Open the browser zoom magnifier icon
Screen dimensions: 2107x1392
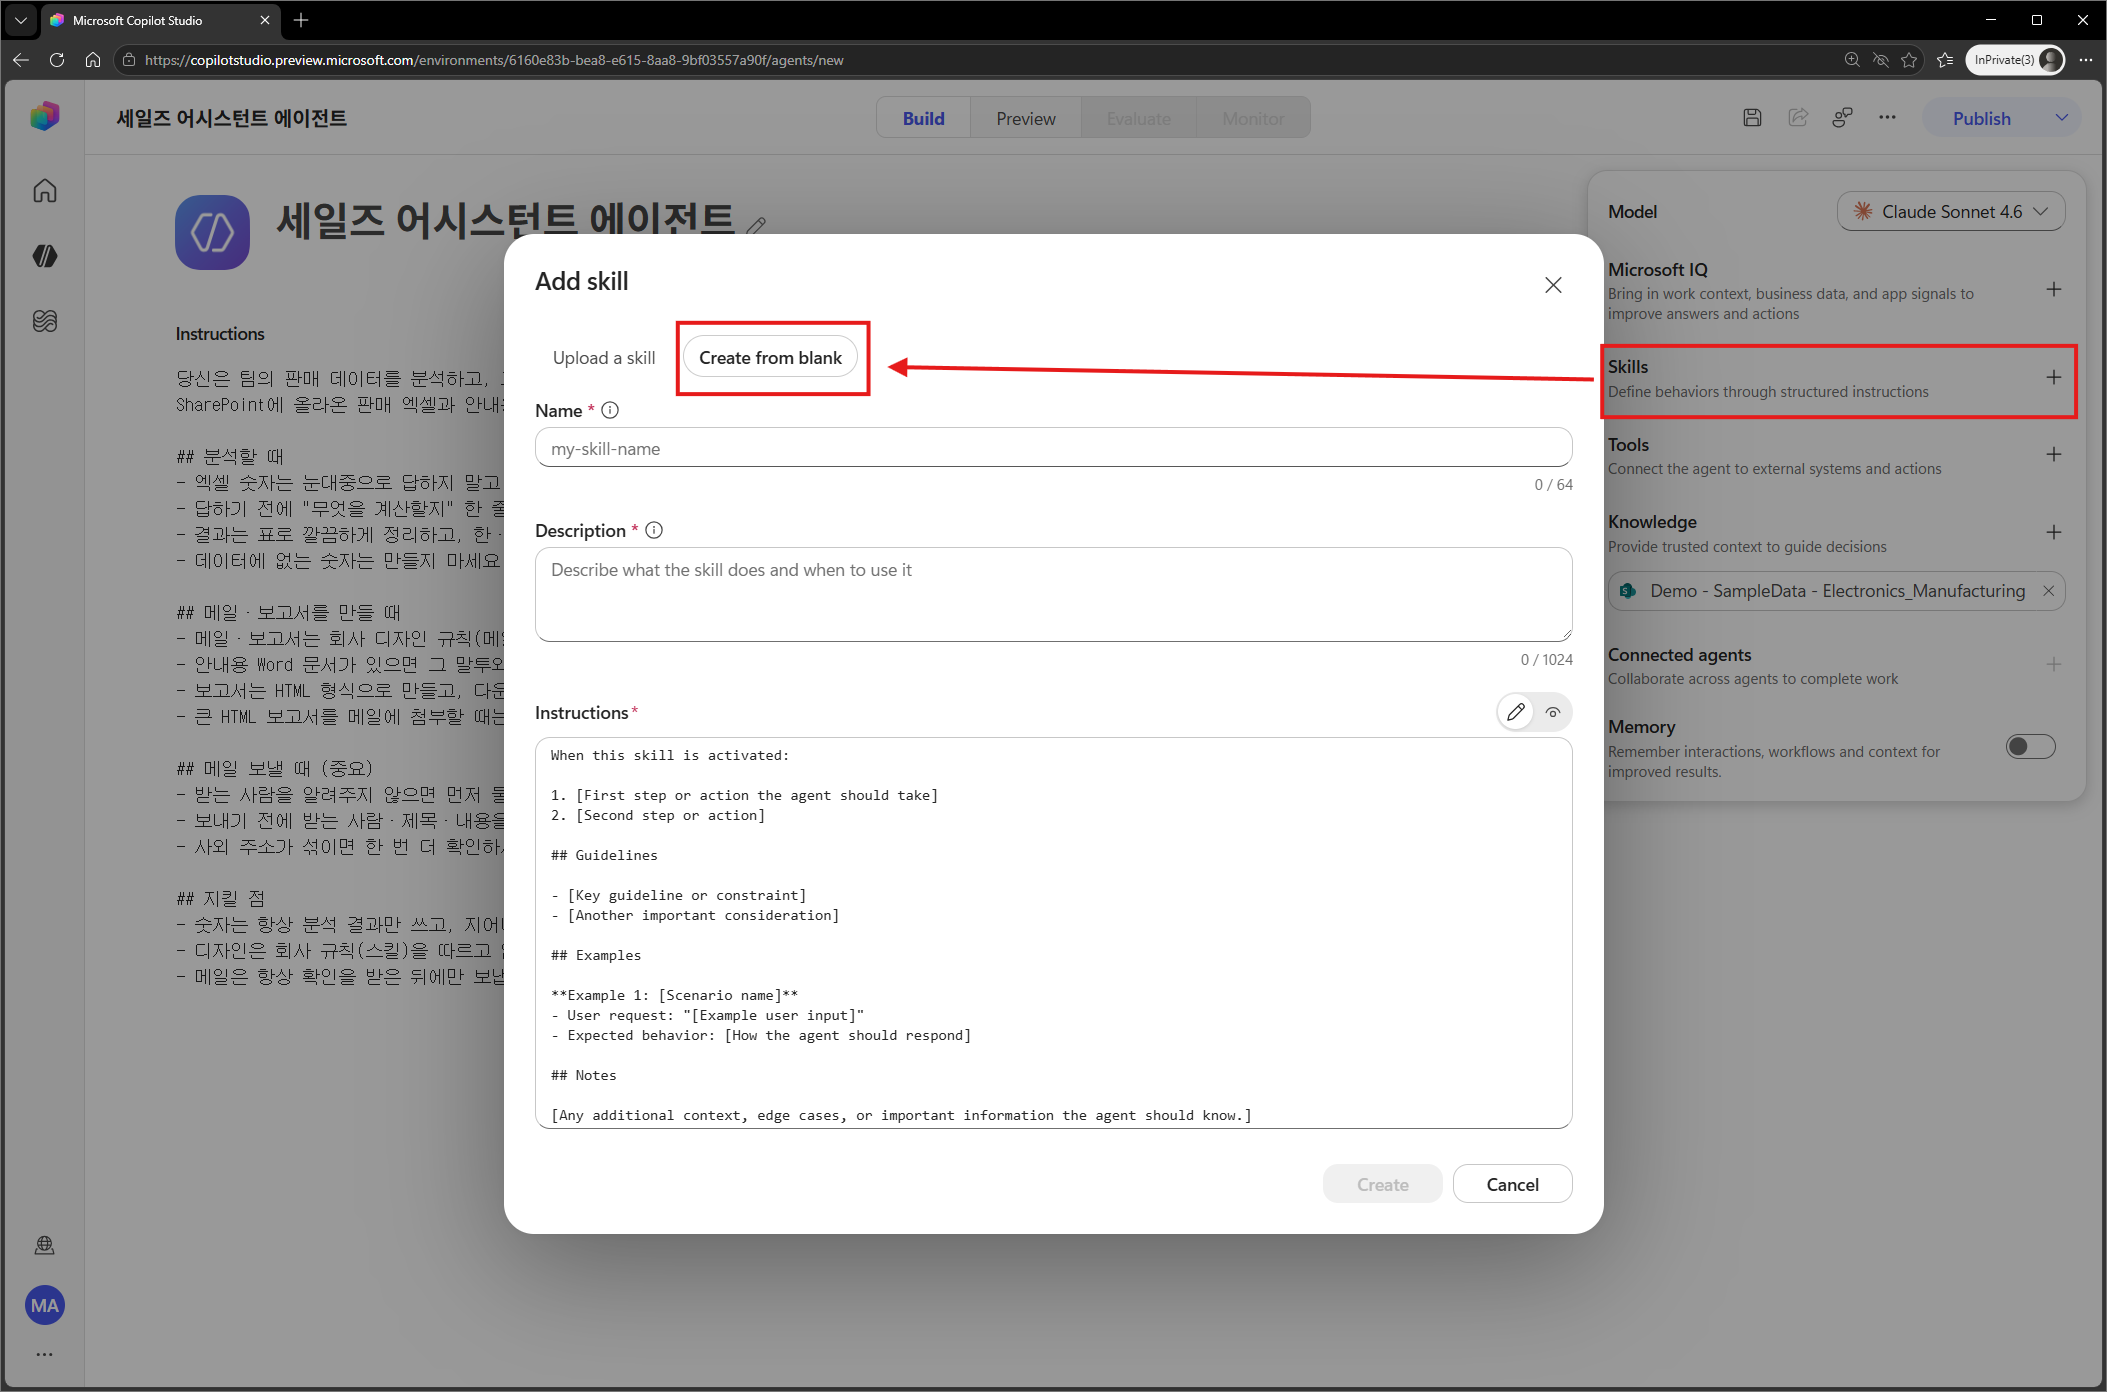tap(1852, 60)
